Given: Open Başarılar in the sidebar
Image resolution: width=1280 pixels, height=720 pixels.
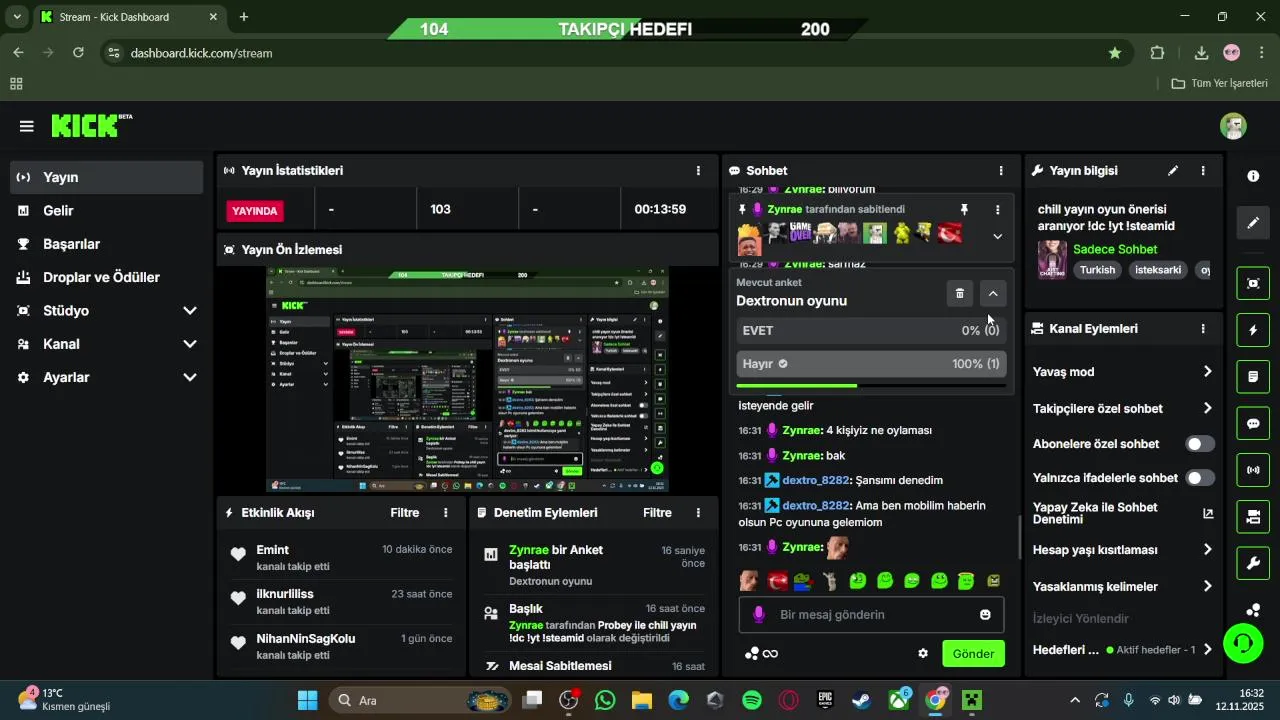Looking at the screenshot, I should click(107, 244).
